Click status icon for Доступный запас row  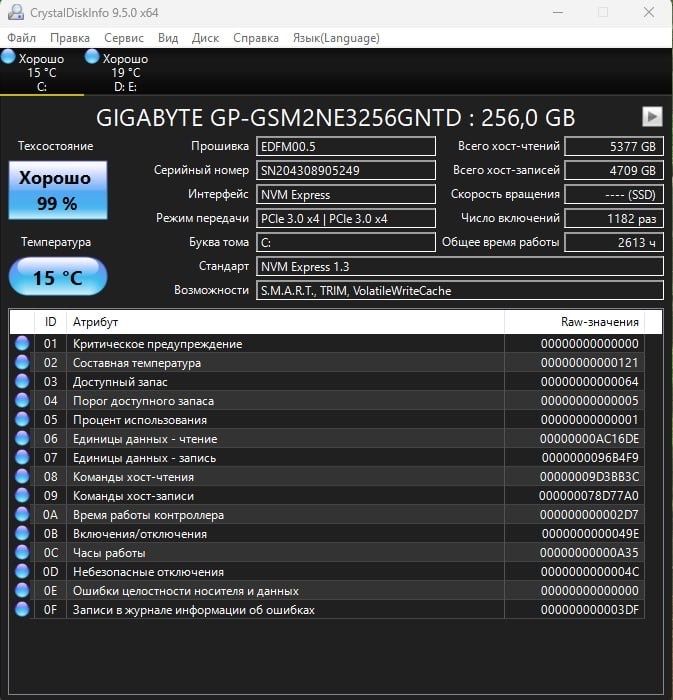pos(22,381)
